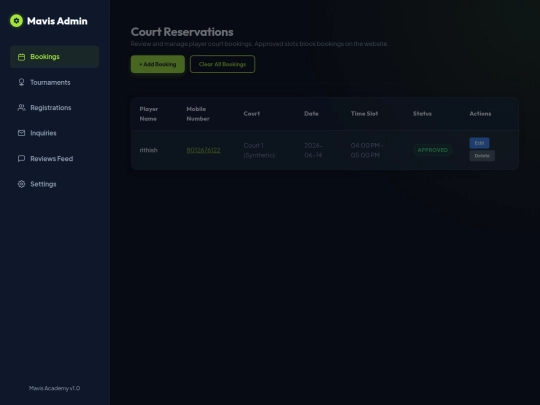Click the Mavis Admin title text

pyautogui.click(x=57, y=21)
